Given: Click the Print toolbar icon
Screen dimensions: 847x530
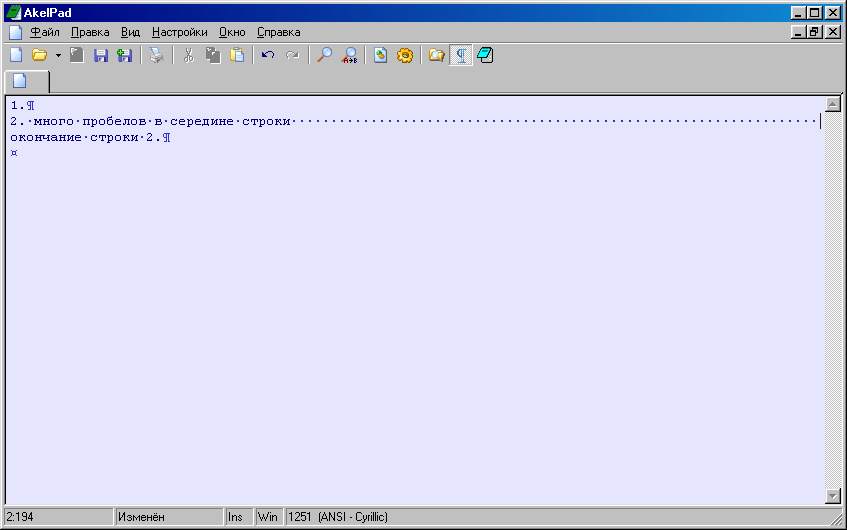Looking at the screenshot, I should tap(156, 56).
